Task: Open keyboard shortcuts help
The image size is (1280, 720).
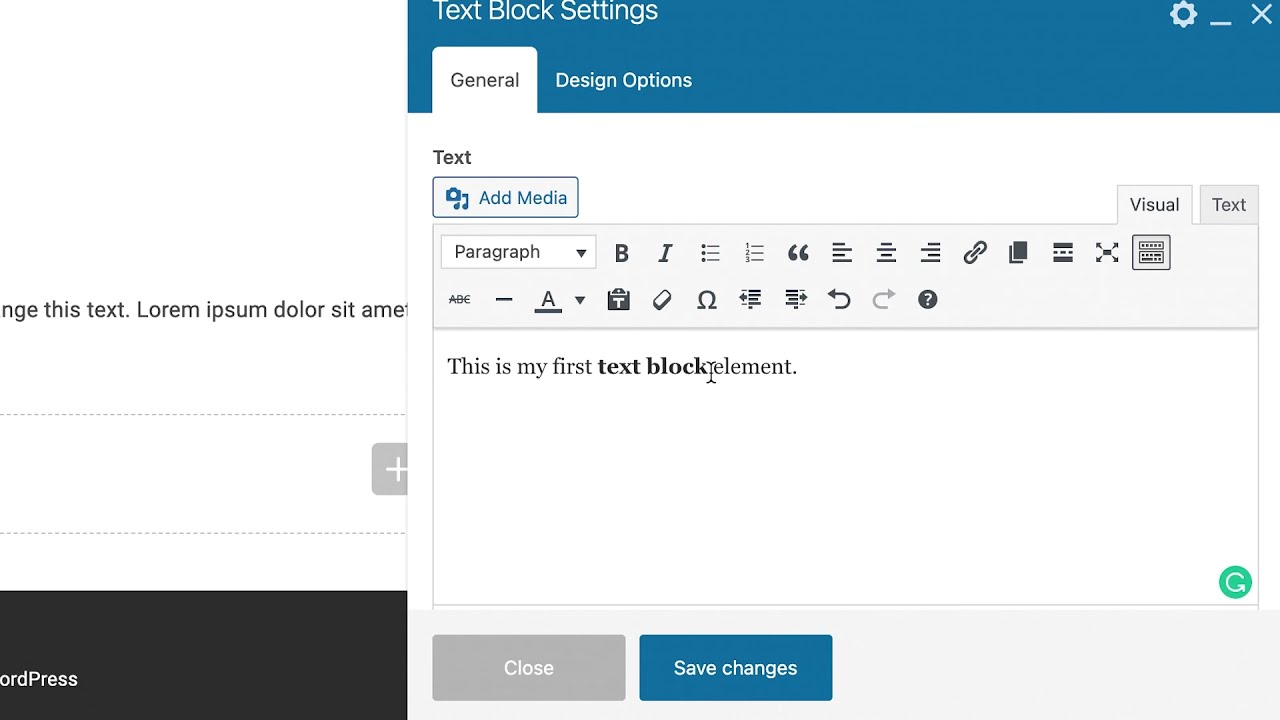Action: (x=928, y=299)
